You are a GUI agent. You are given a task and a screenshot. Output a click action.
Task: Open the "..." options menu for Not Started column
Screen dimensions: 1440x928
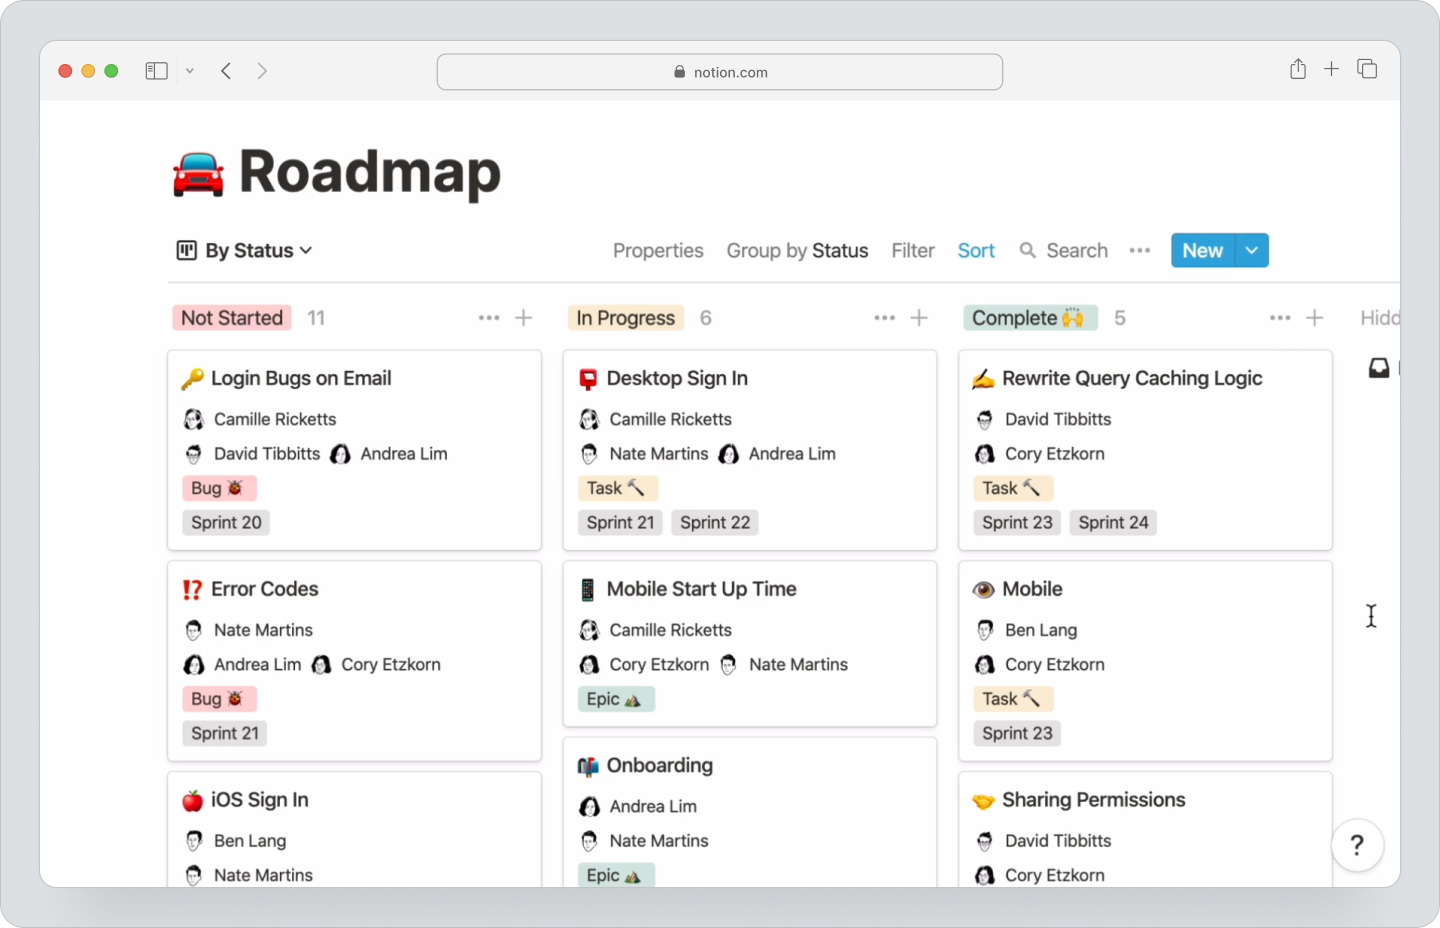click(488, 317)
